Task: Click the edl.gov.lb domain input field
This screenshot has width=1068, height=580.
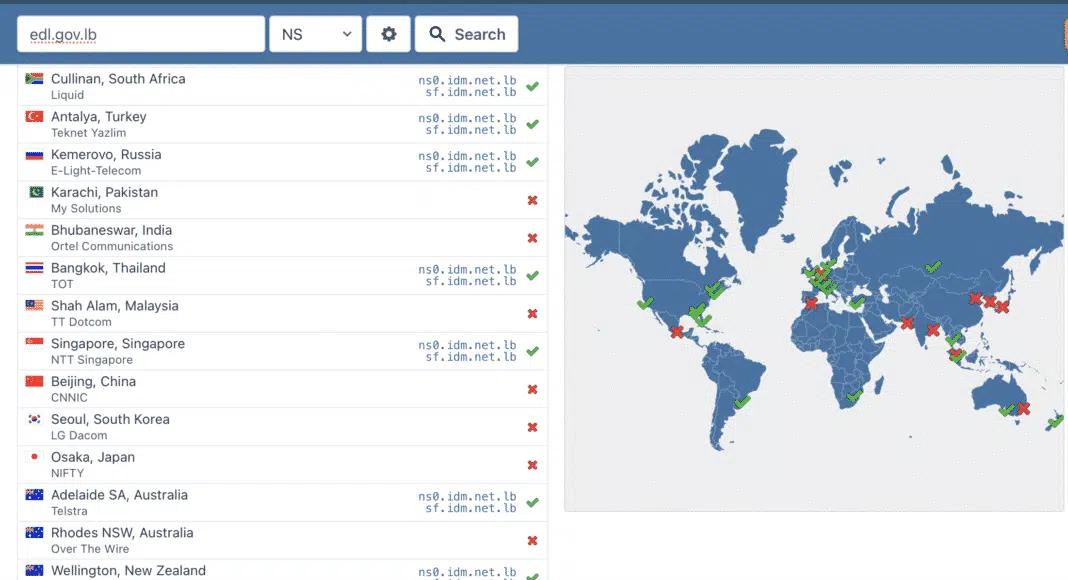Action: coord(140,34)
